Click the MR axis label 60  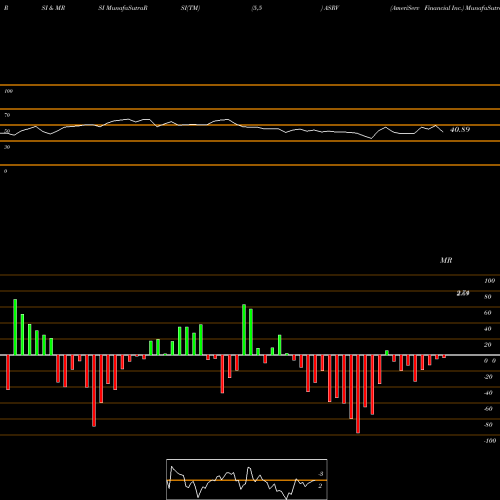click(488, 313)
